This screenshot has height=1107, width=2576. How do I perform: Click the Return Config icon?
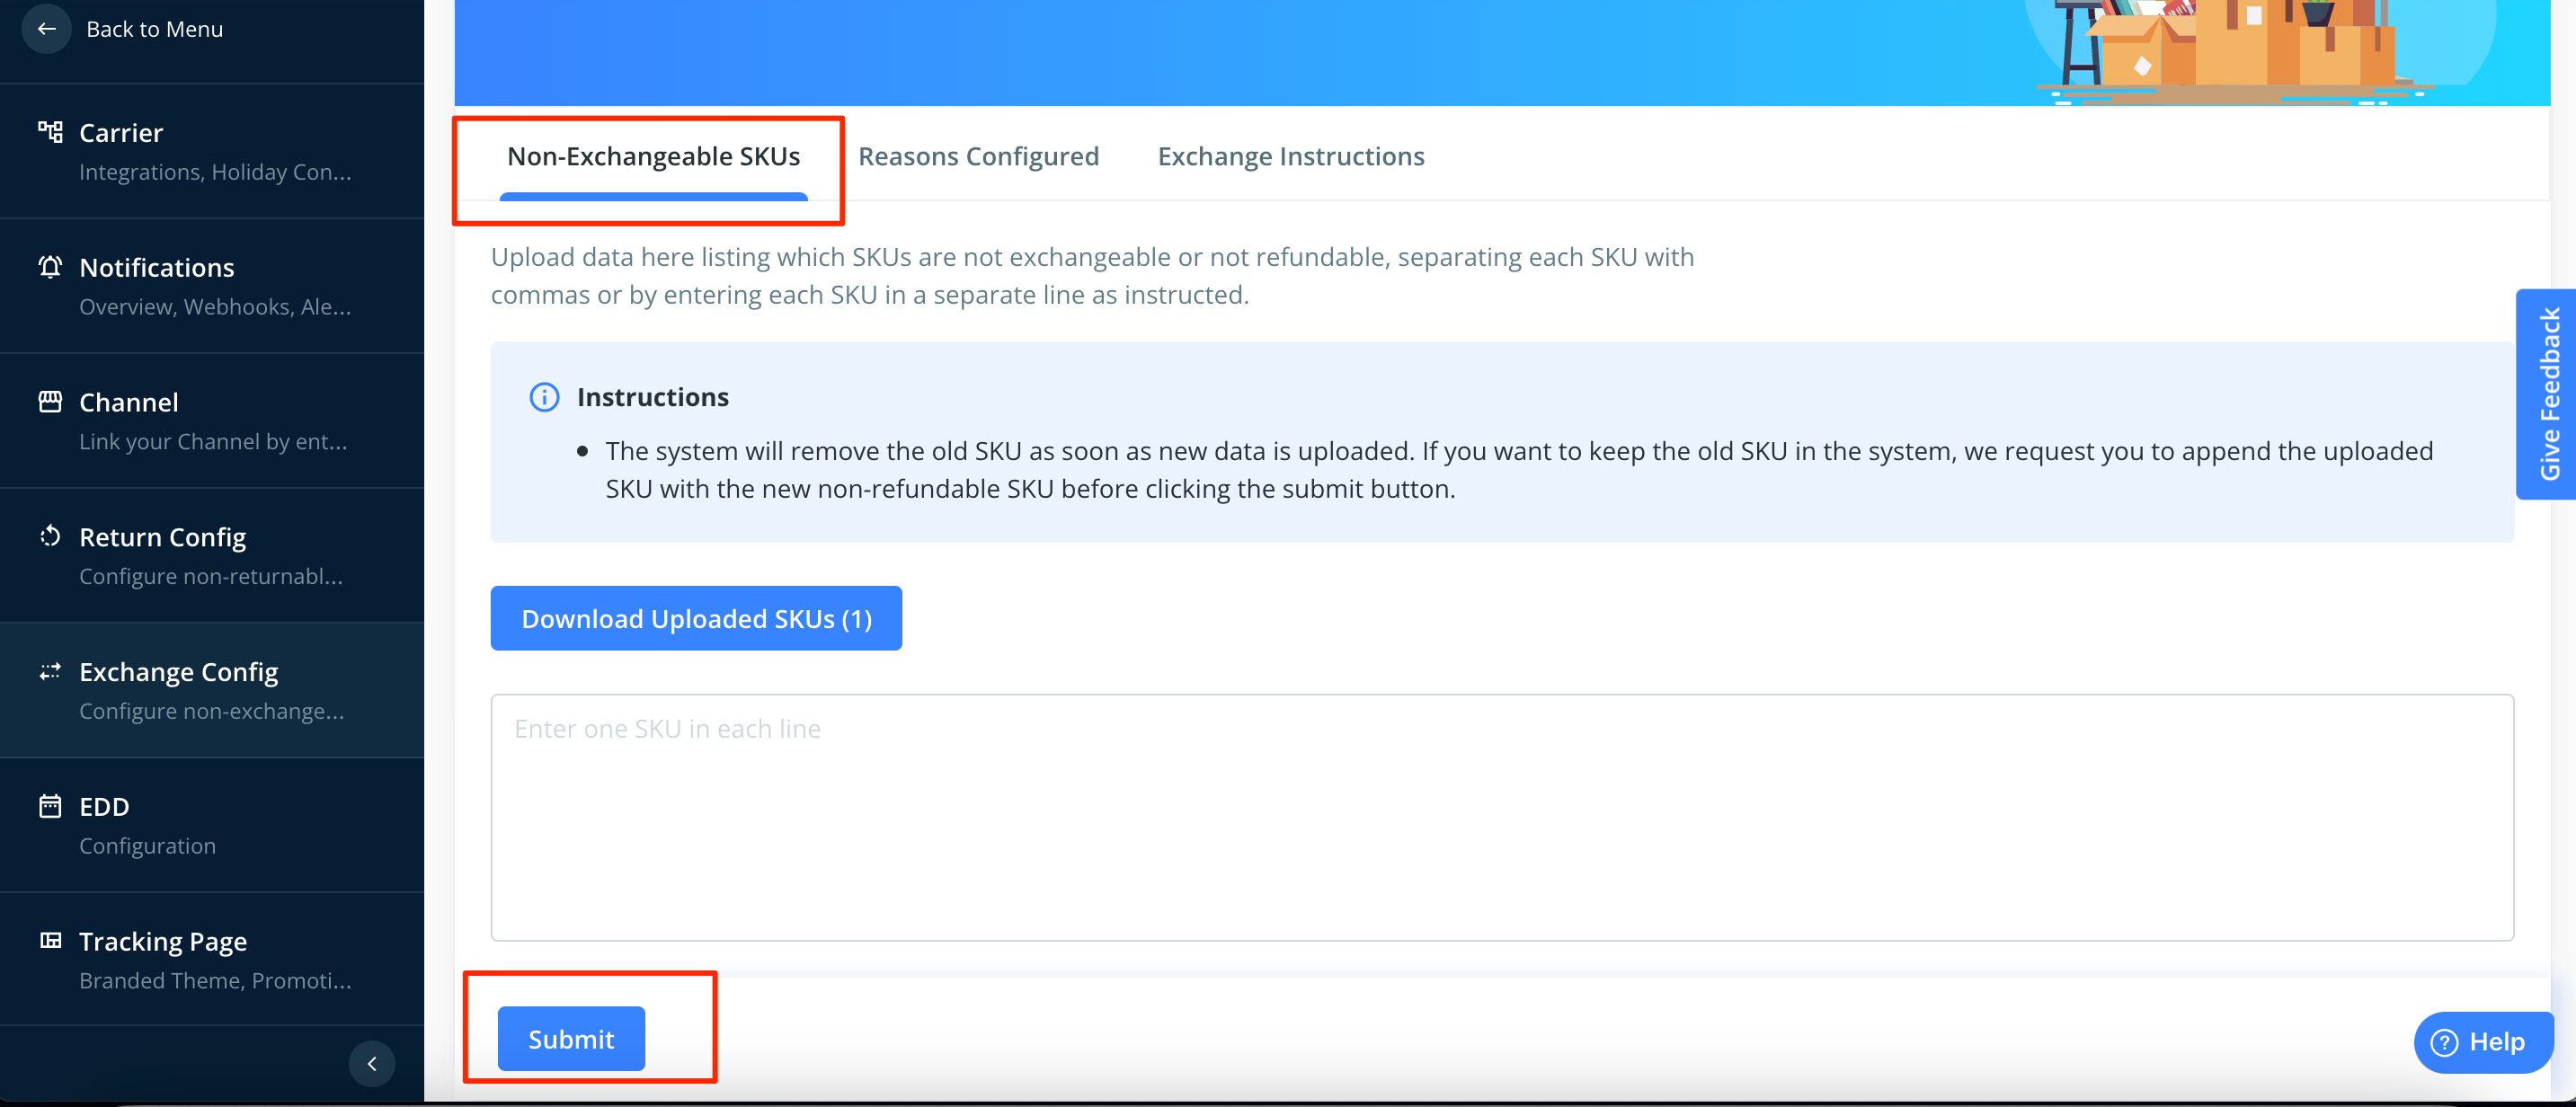(50, 537)
